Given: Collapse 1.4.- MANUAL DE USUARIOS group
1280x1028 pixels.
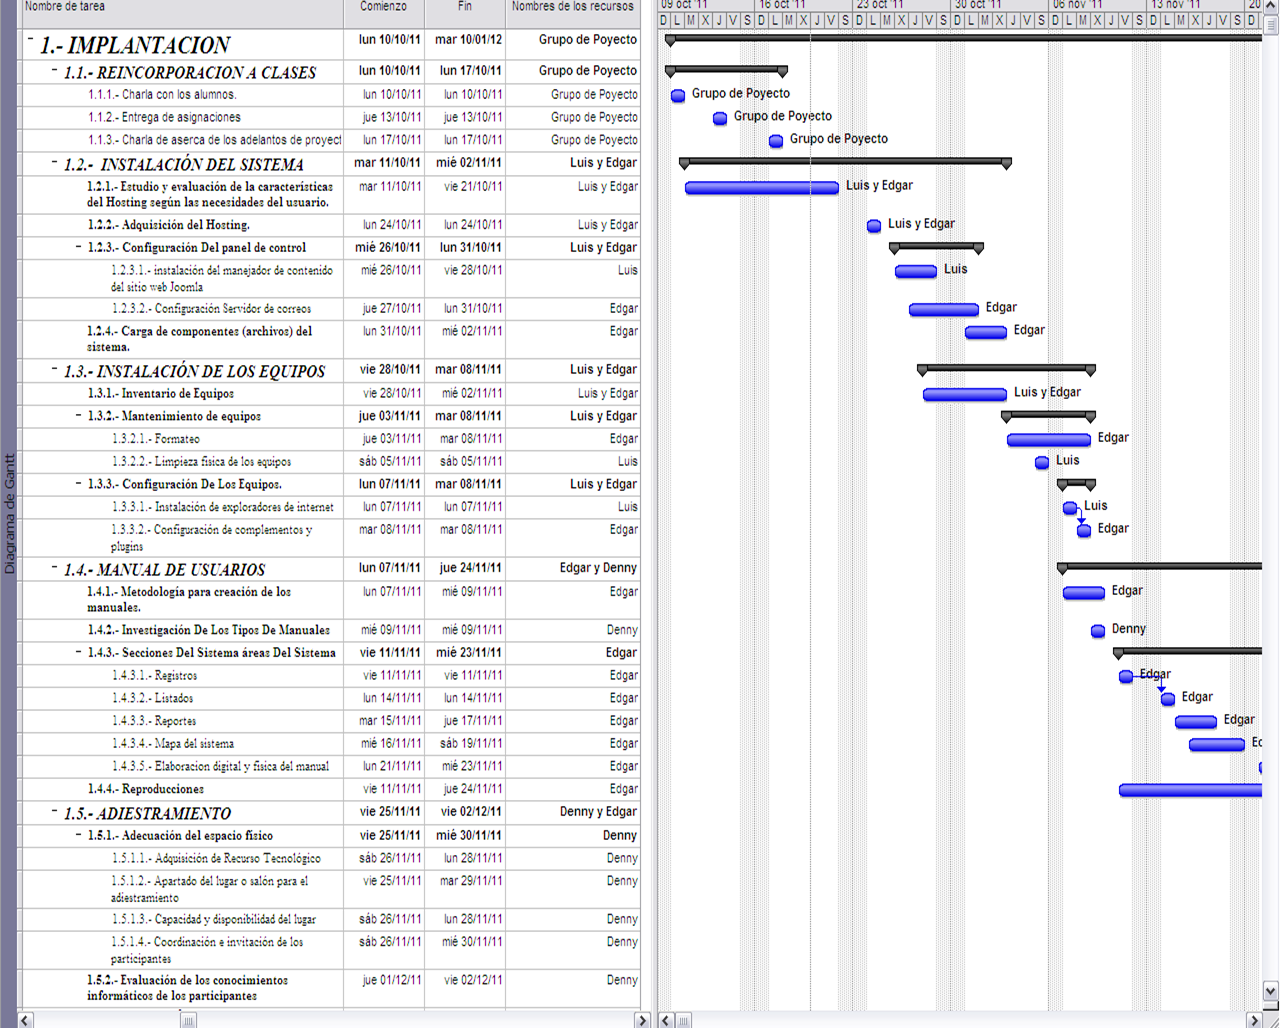Looking at the screenshot, I should click(55, 567).
